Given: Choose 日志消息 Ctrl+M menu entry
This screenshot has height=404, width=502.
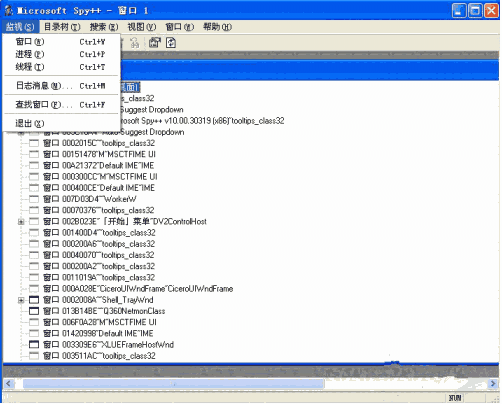Looking at the screenshot, I should pyautogui.click(x=61, y=86).
